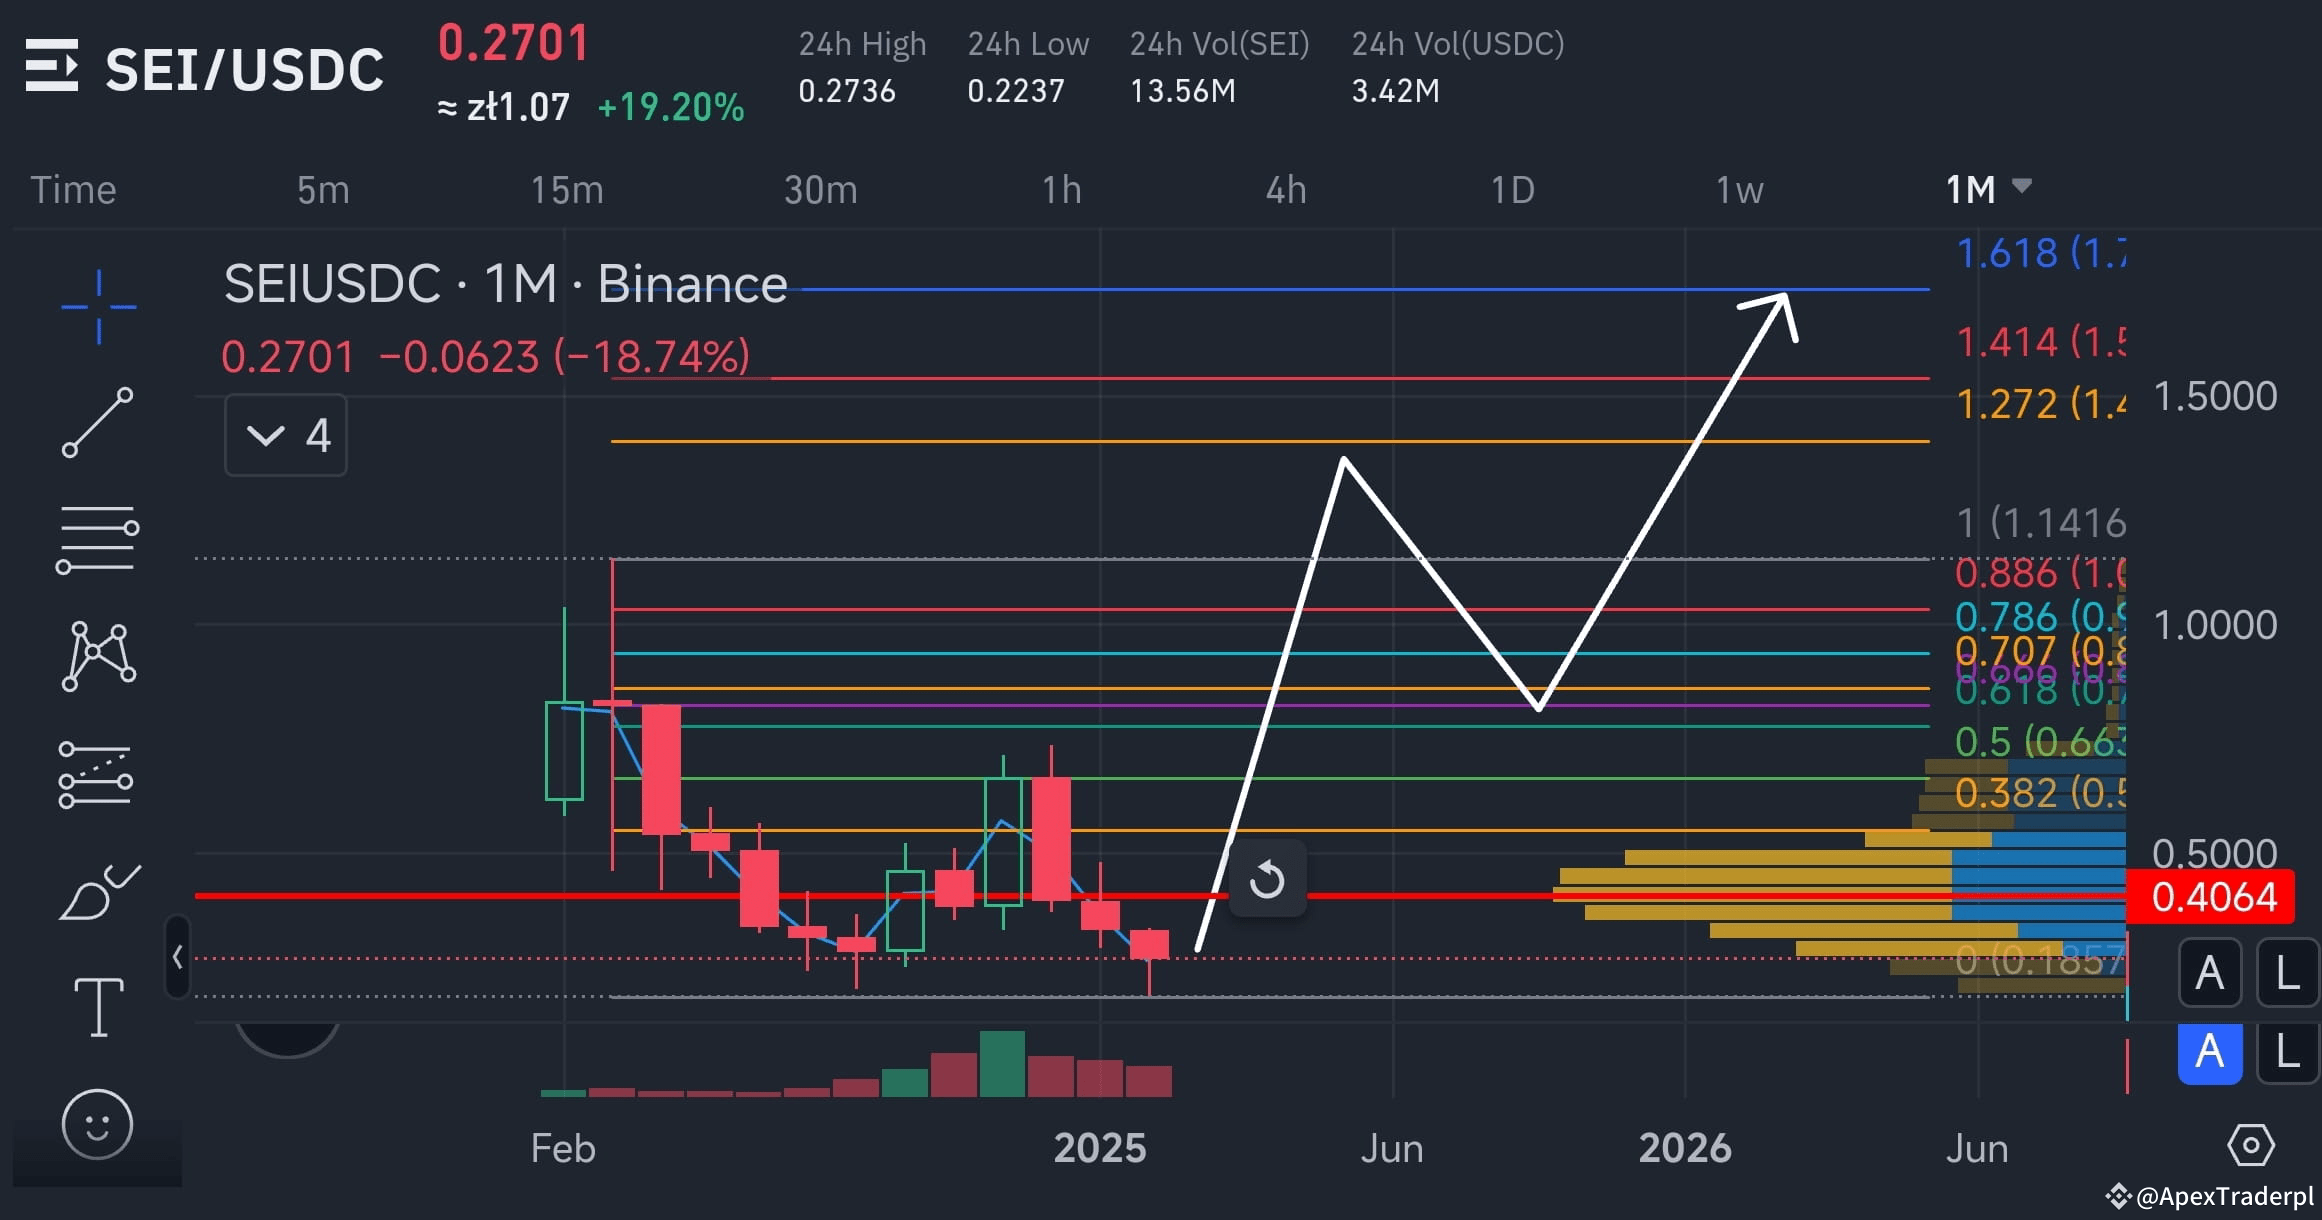This screenshot has width=2322, height=1220.
Task: Click the ≈ zł1.07 converted price
Action: point(504,107)
